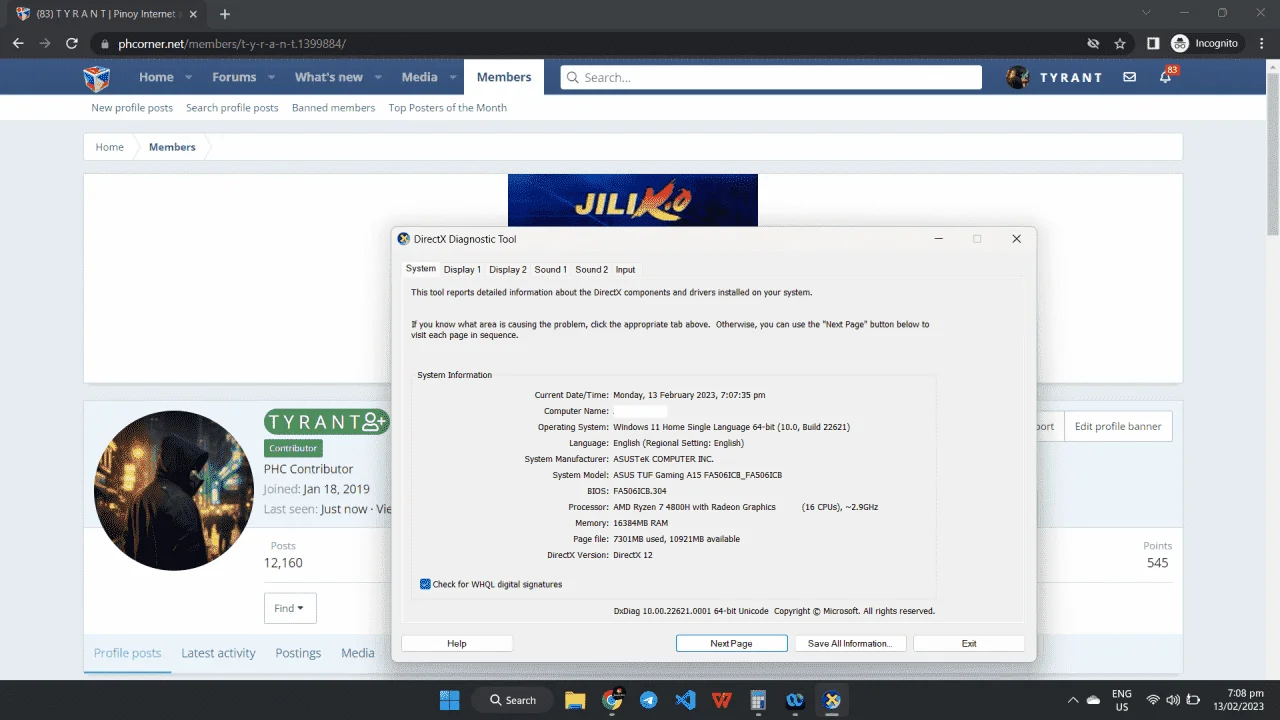Open the Profile posts tab
This screenshot has width=1280, height=720.
127,653
